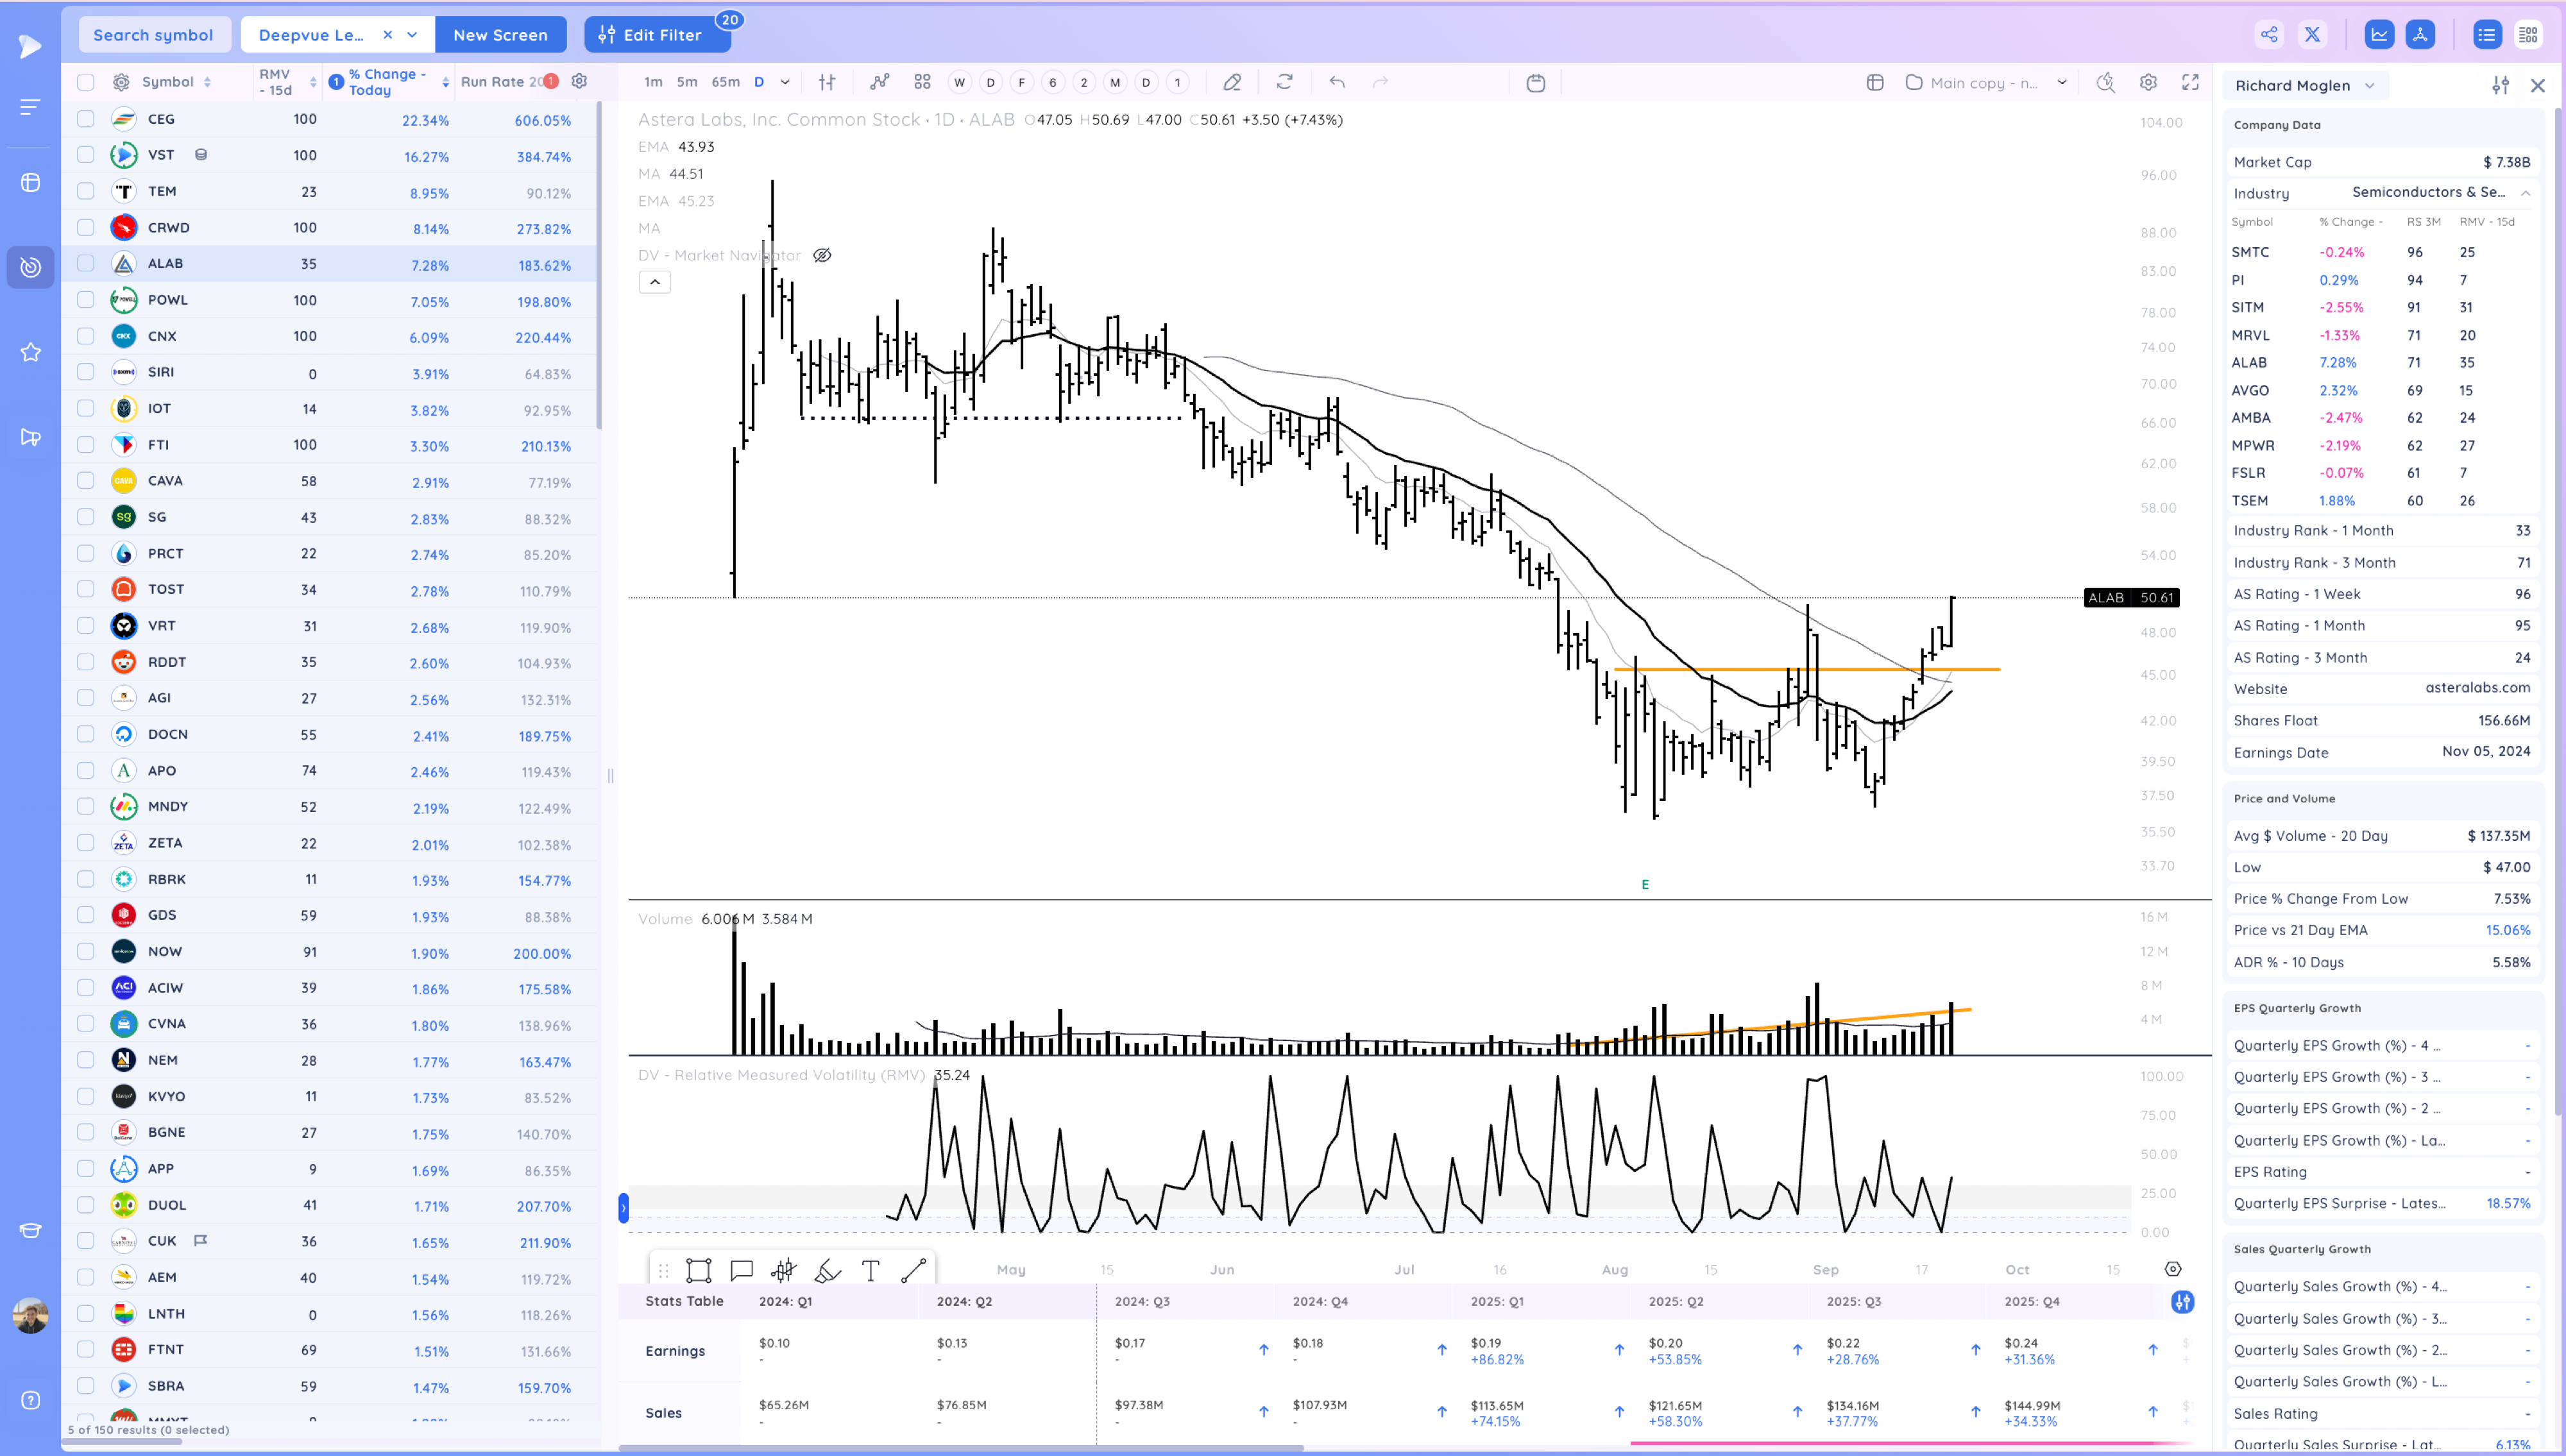The height and width of the screenshot is (1456, 2566).
Task: Click the New Screen button
Action: coord(500,35)
